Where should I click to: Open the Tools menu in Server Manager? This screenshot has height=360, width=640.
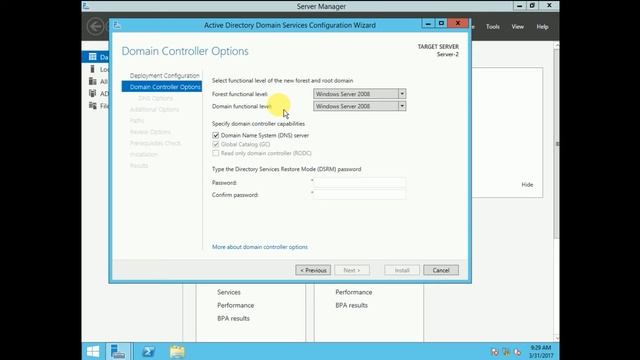493,27
